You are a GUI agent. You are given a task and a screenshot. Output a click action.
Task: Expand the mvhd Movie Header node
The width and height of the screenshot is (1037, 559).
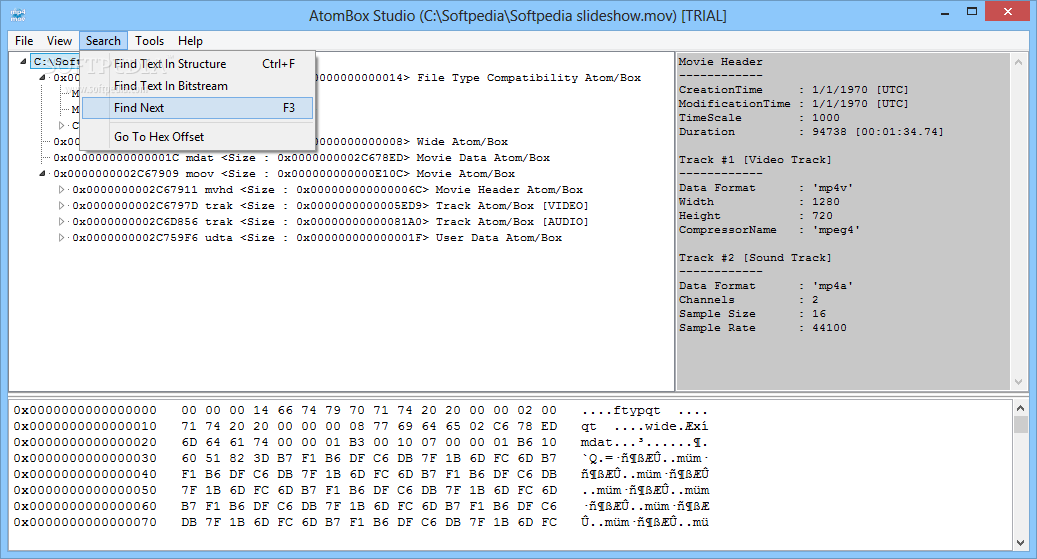point(62,190)
